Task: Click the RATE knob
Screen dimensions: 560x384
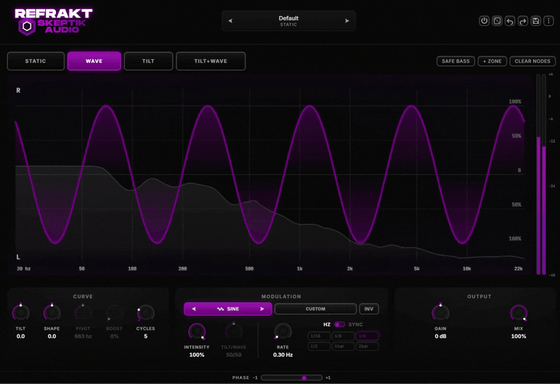Action: [283, 331]
